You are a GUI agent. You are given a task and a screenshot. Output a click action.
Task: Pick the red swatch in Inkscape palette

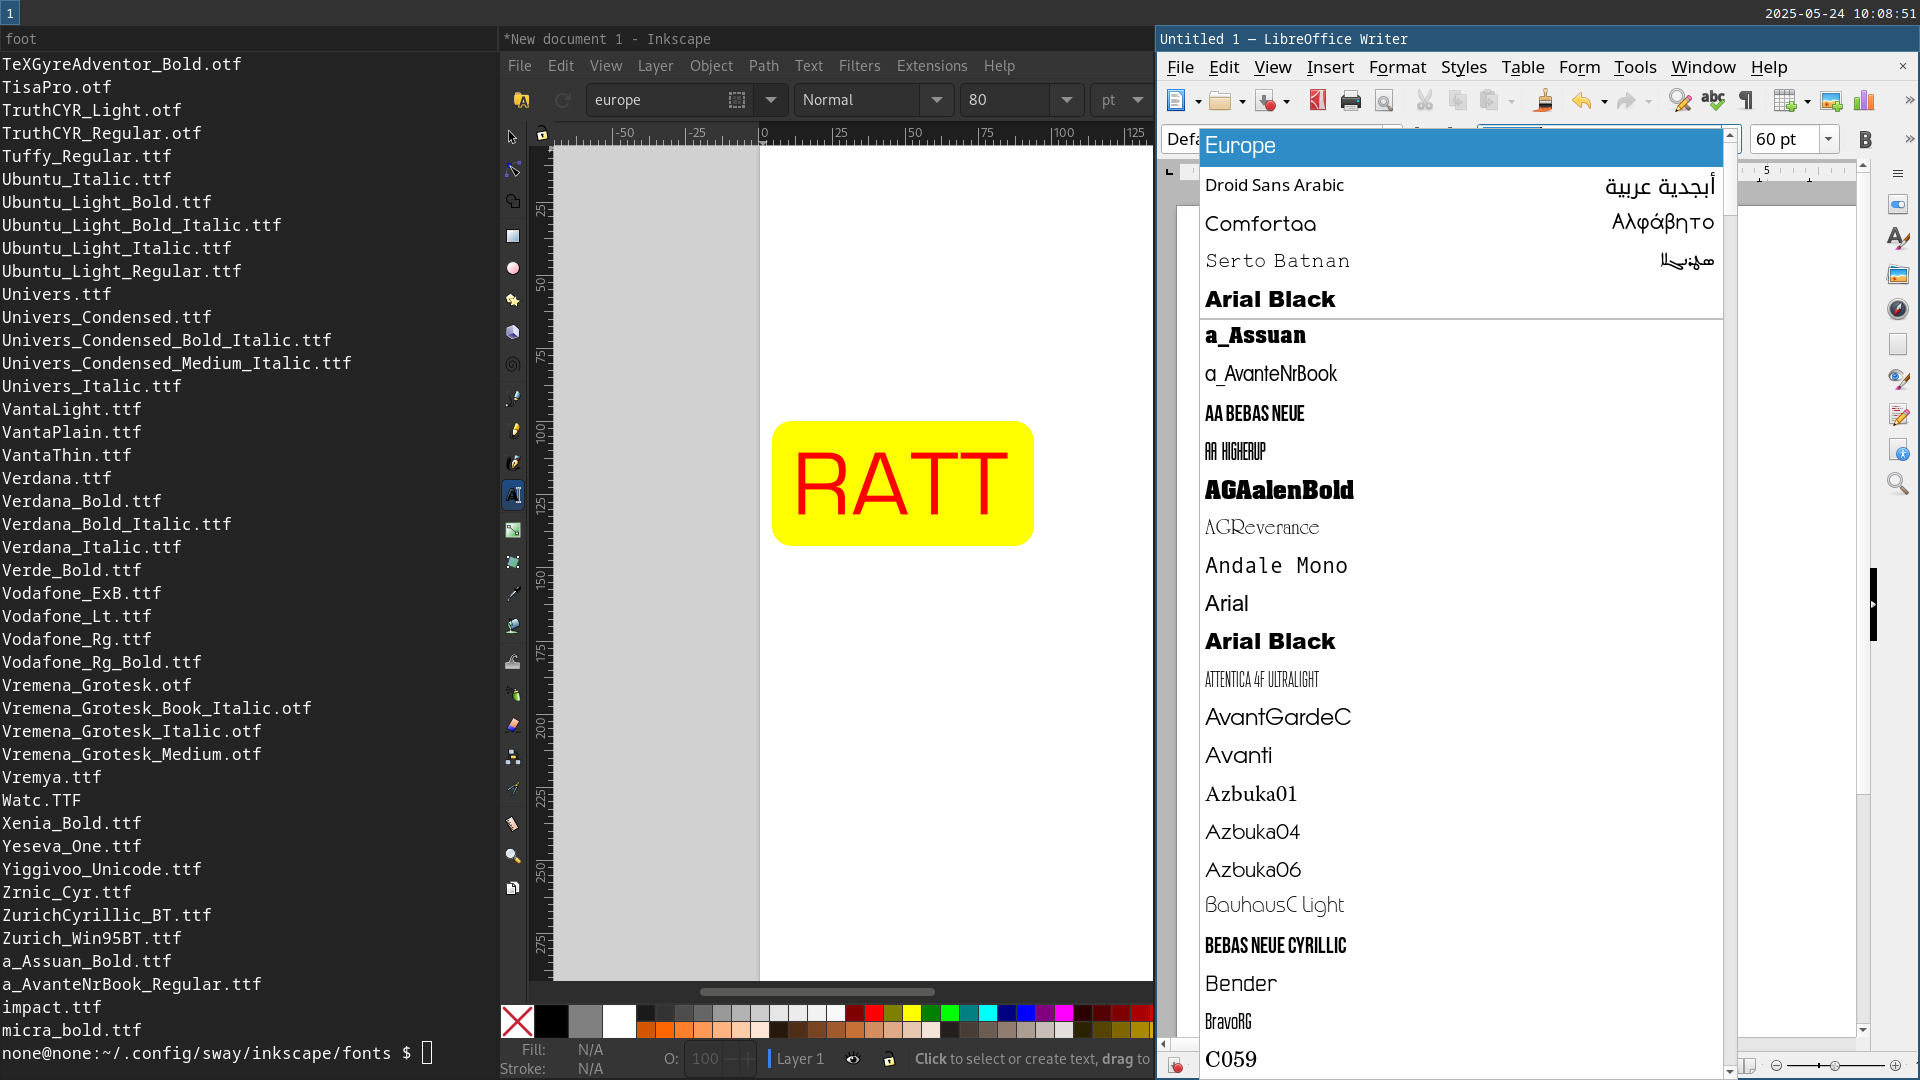873,1013
